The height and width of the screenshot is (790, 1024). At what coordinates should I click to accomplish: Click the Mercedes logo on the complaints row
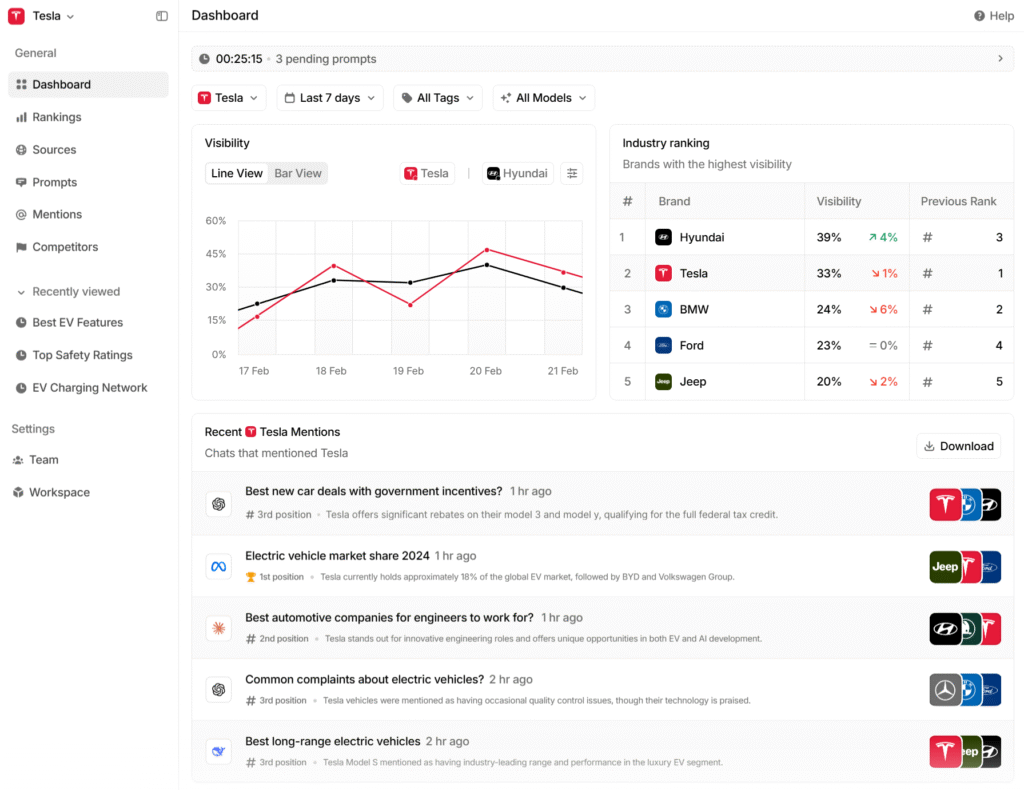[945, 689]
